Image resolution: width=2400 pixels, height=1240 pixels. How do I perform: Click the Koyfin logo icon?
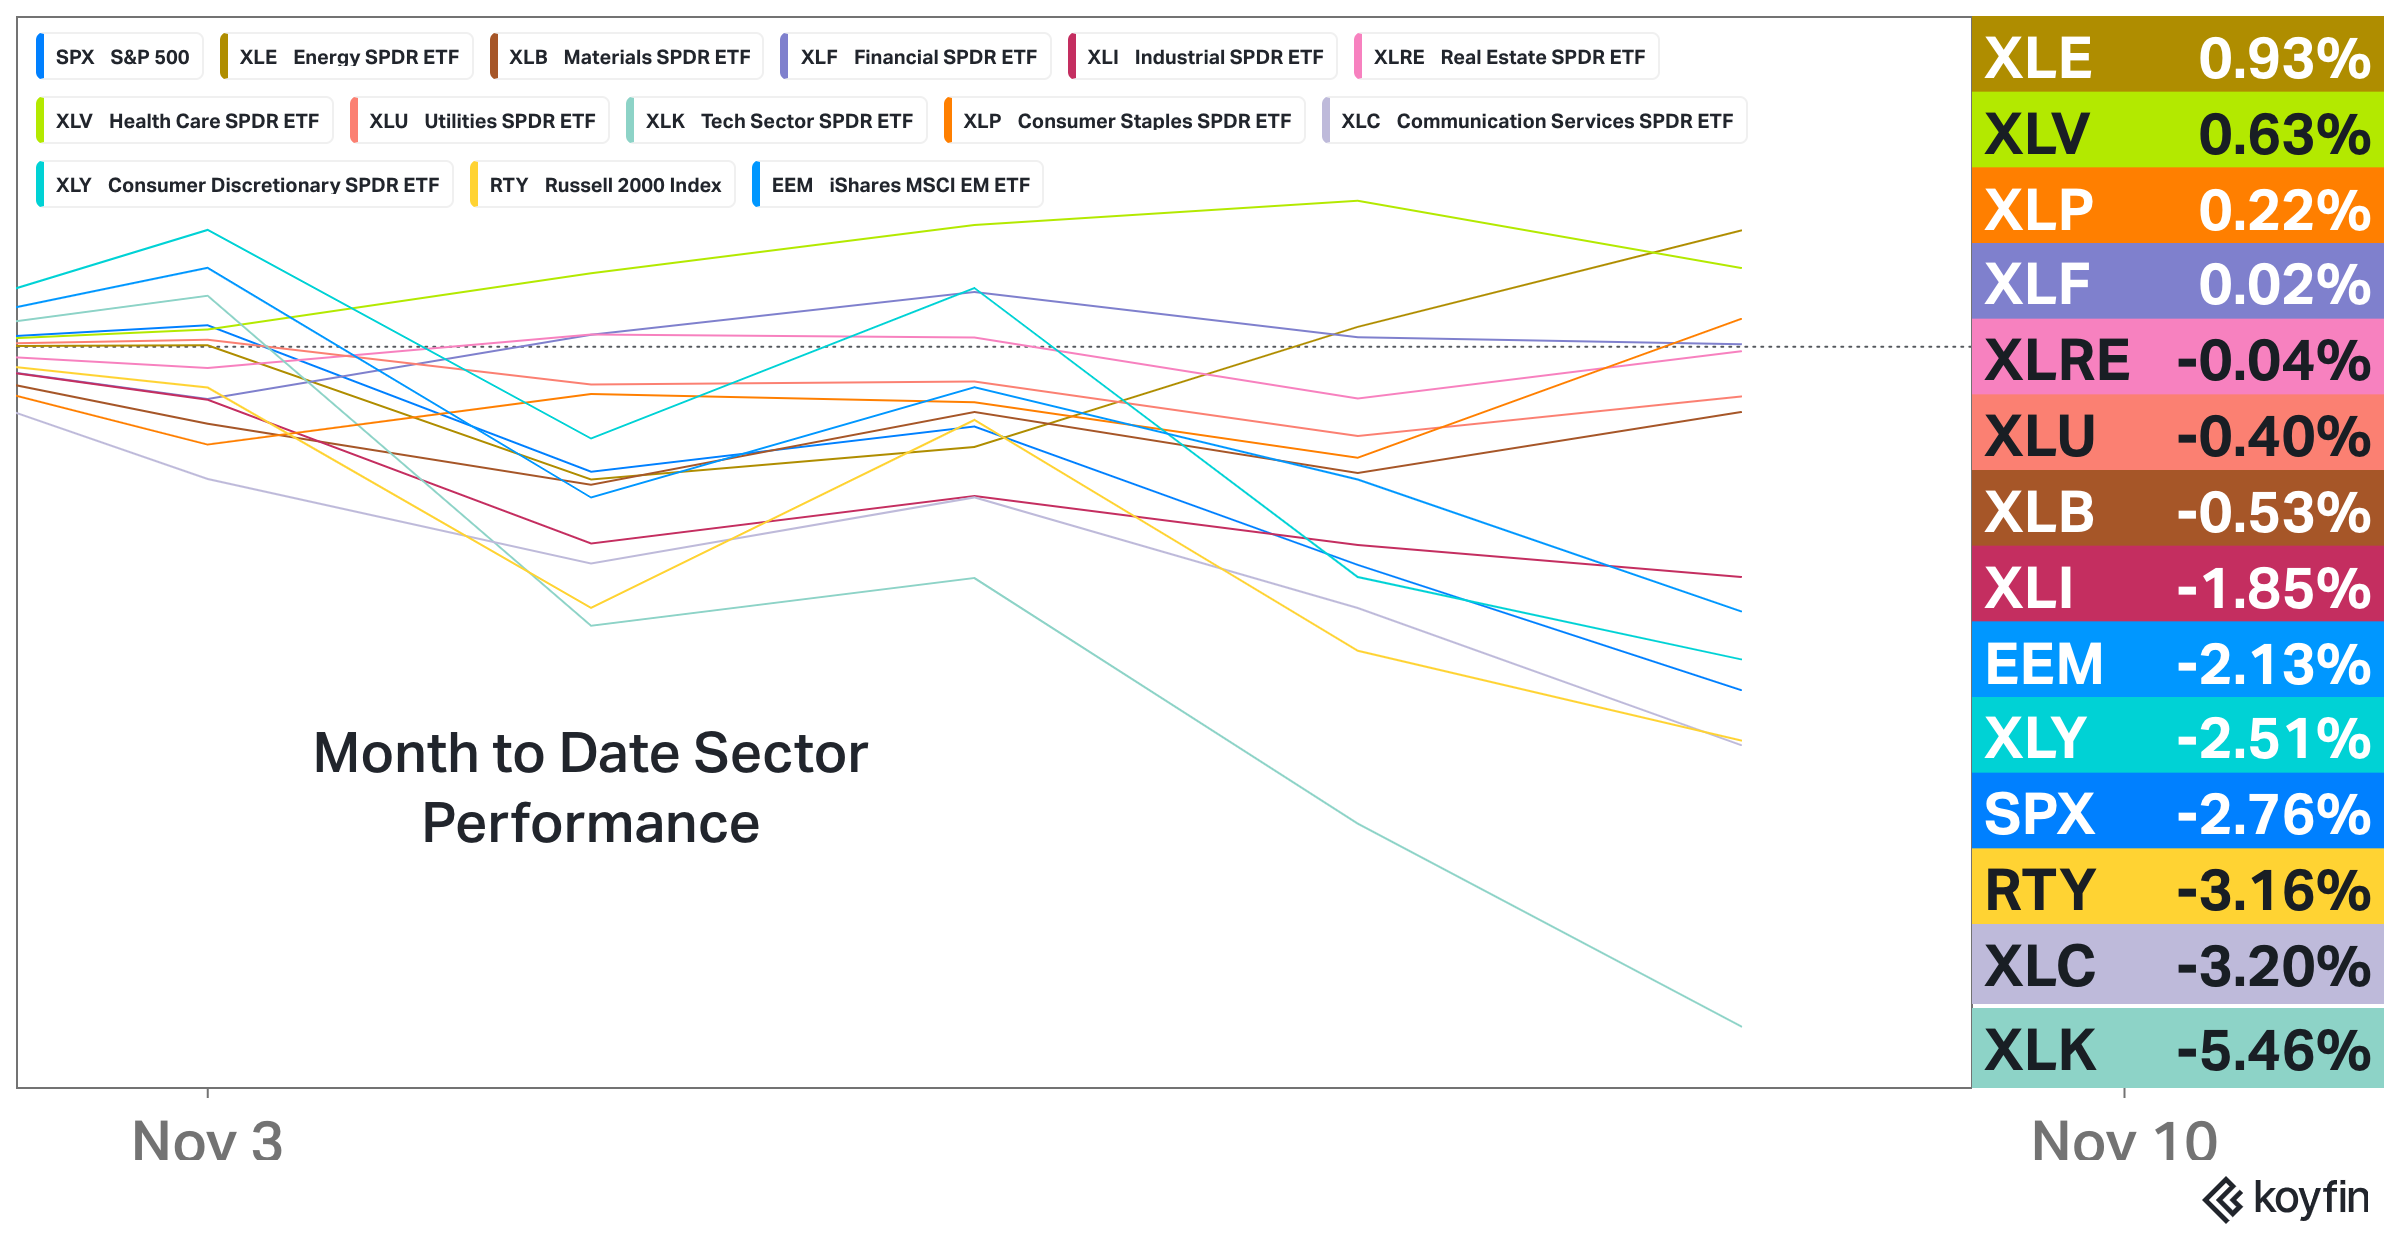point(2222,1200)
